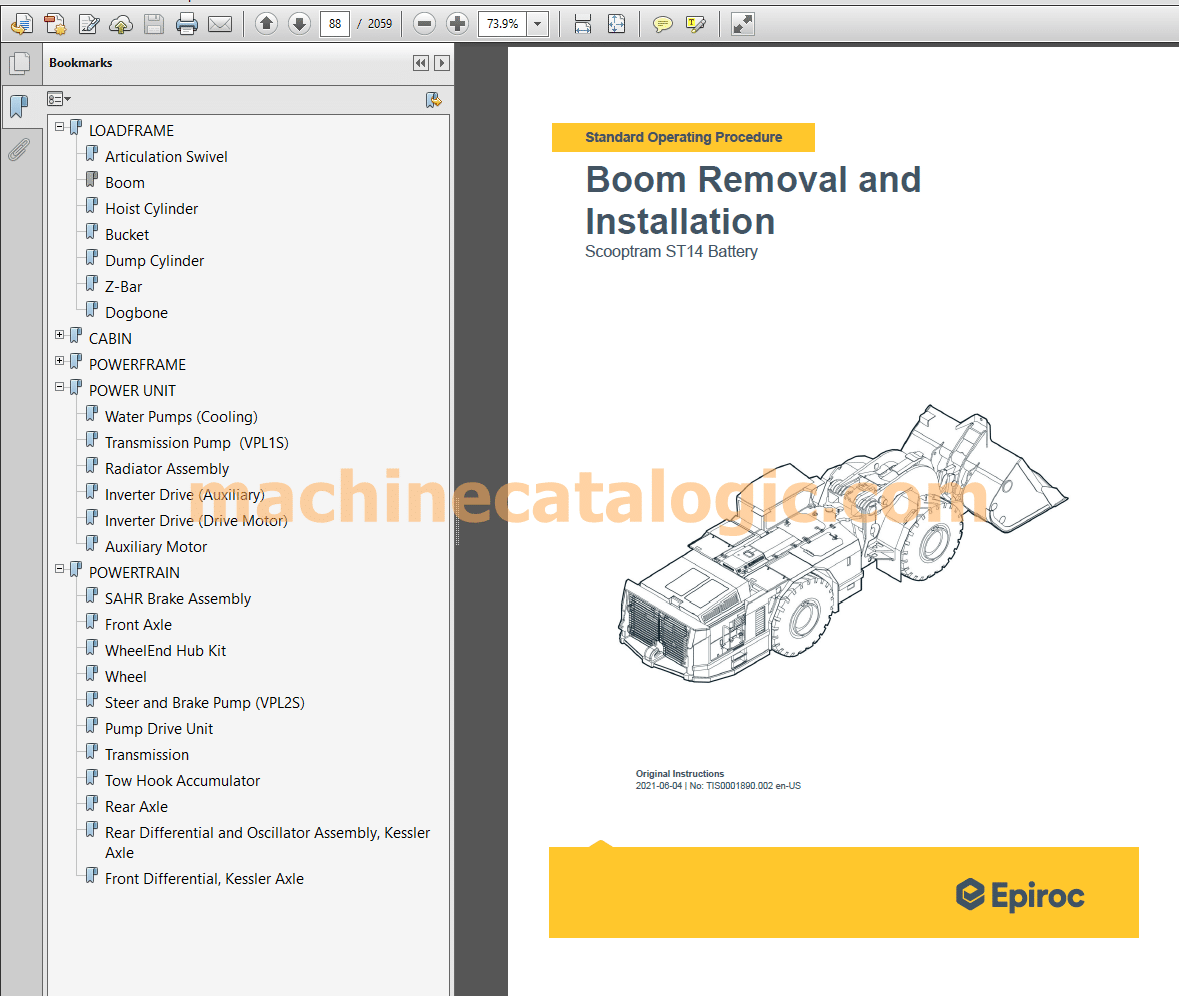
Task: Open the Articulation Swivel bookmark
Action: (165, 156)
